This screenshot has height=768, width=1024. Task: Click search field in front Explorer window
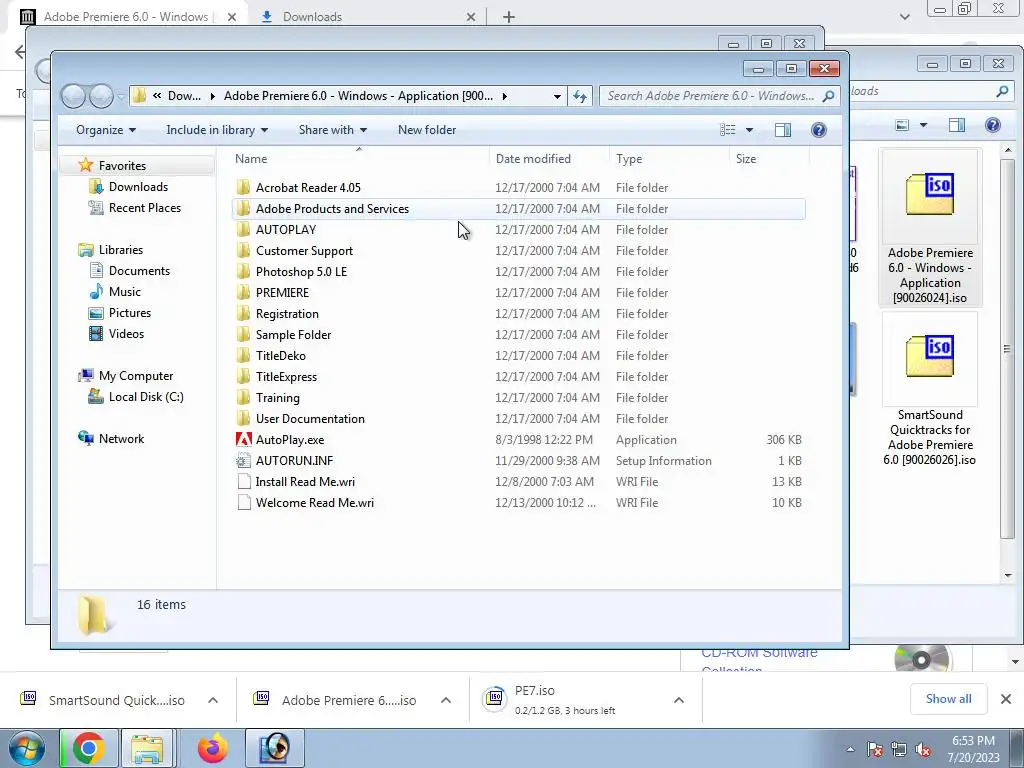coord(711,96)
